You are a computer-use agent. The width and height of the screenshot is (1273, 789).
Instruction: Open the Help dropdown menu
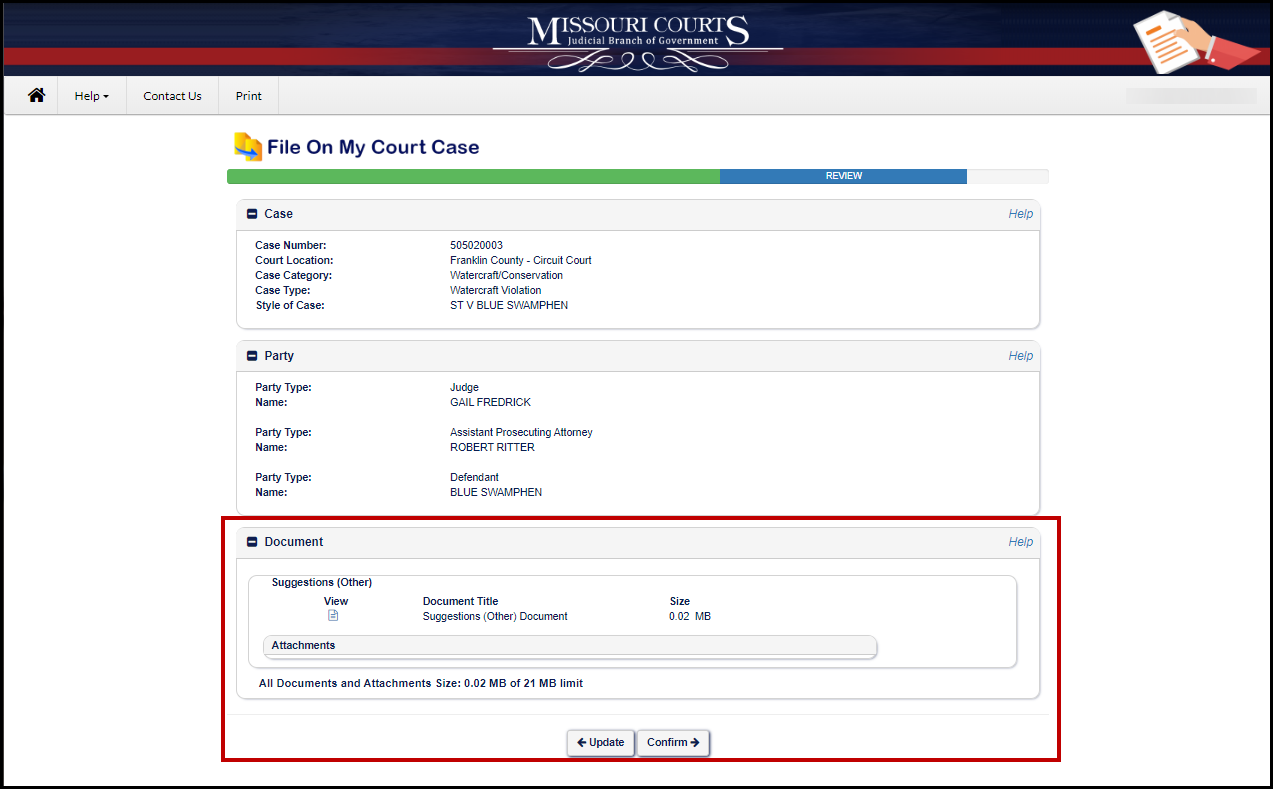click(x=91, y=96)
